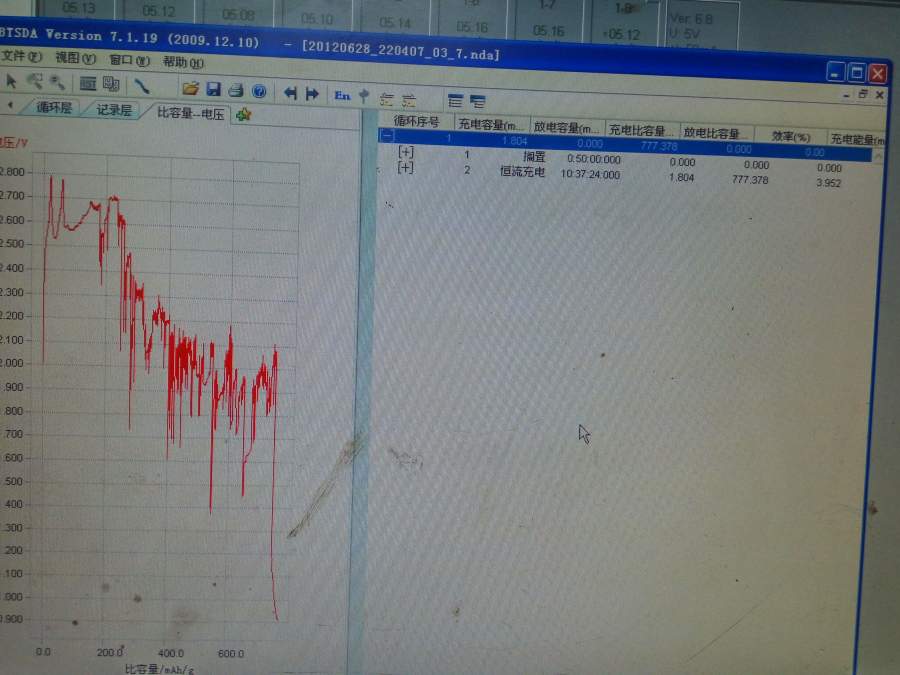
Task: Maximize the BTSDA main window
Action: (856, 72)
